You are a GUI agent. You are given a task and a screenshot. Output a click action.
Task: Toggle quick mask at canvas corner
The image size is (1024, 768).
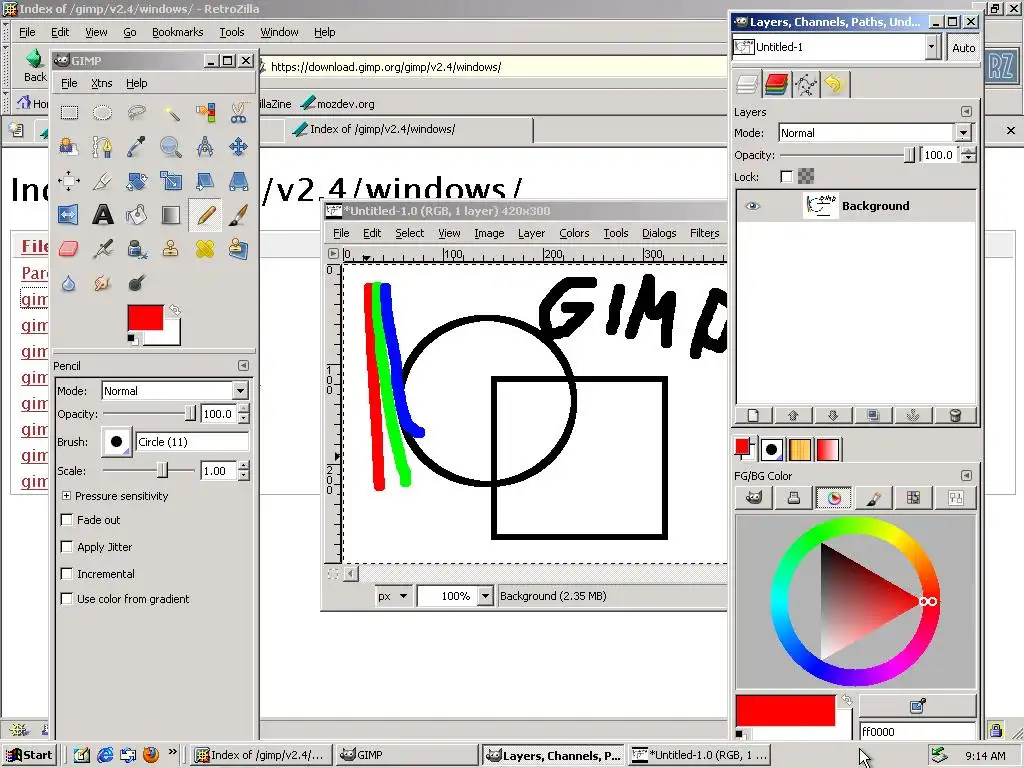333,573
